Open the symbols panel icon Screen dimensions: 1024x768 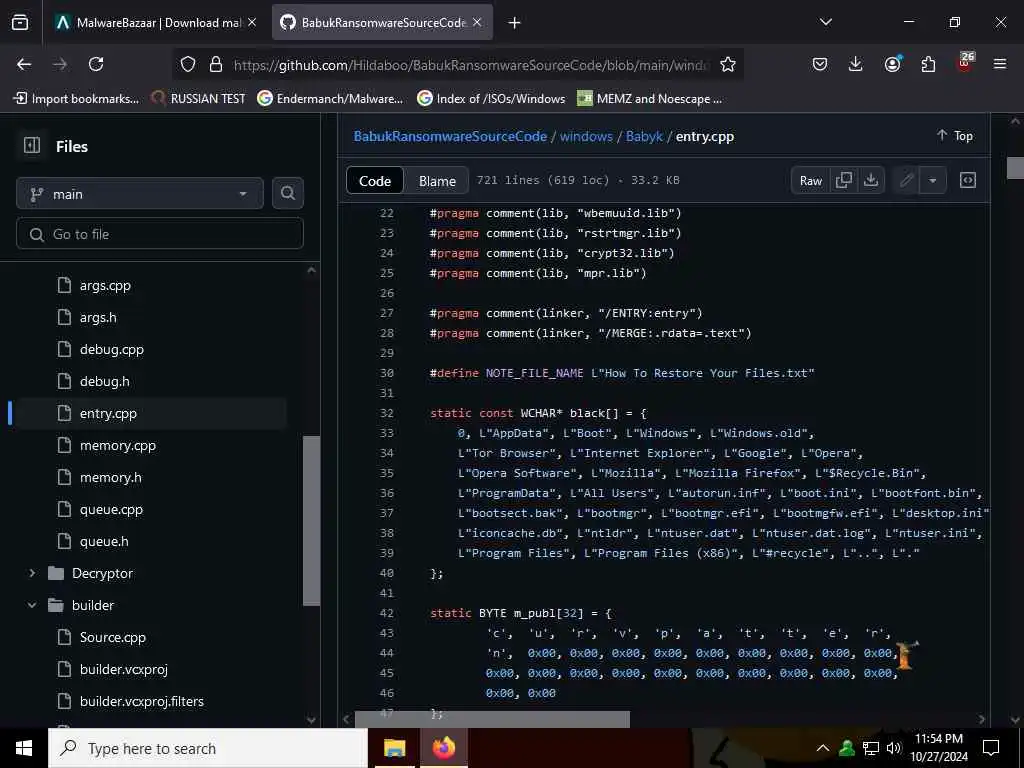(x=968, y=180)
